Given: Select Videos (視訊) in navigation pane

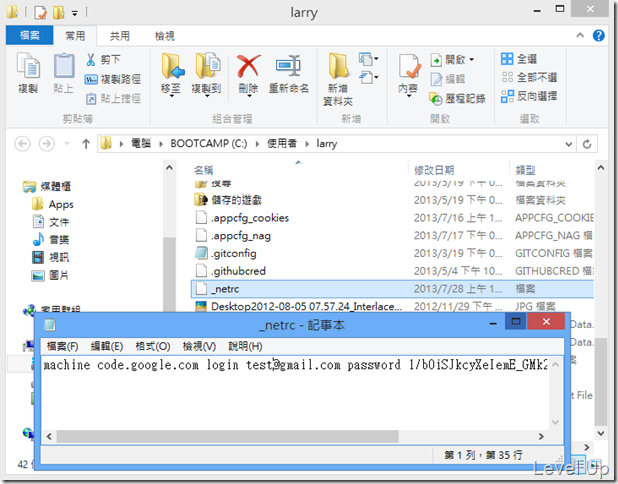Looking at the screenshot, I should [x=50, y=257].
